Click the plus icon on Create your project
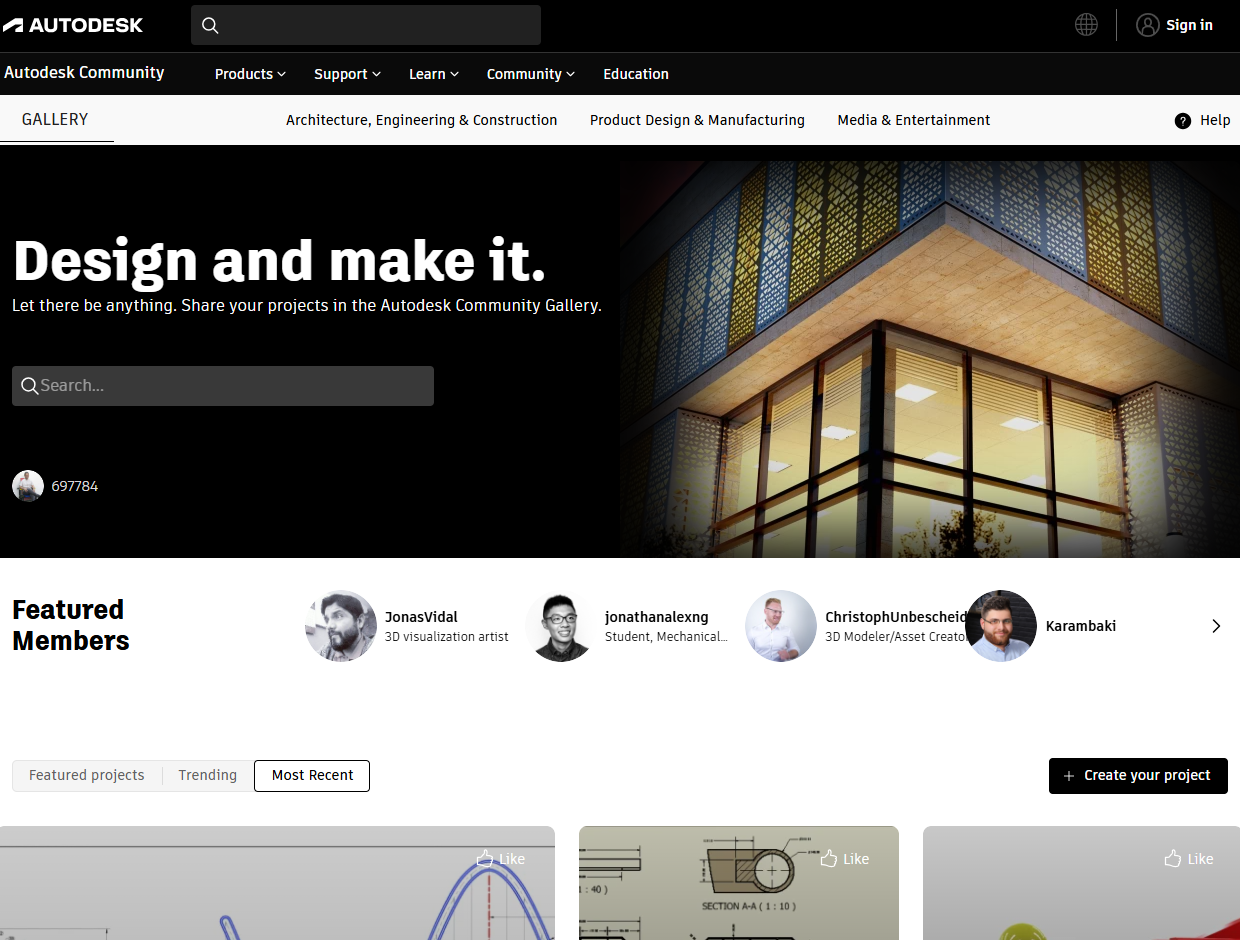Viewport: 1240px width, 940px height. 1070,775
